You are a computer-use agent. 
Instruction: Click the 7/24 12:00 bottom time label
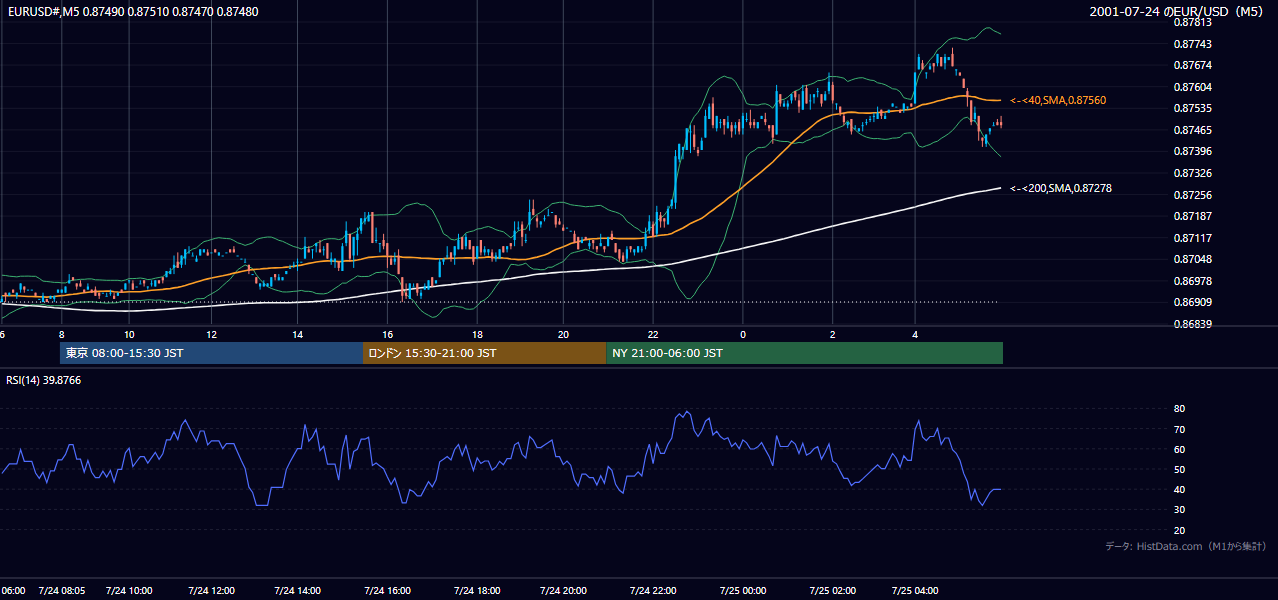click(212, 591)
